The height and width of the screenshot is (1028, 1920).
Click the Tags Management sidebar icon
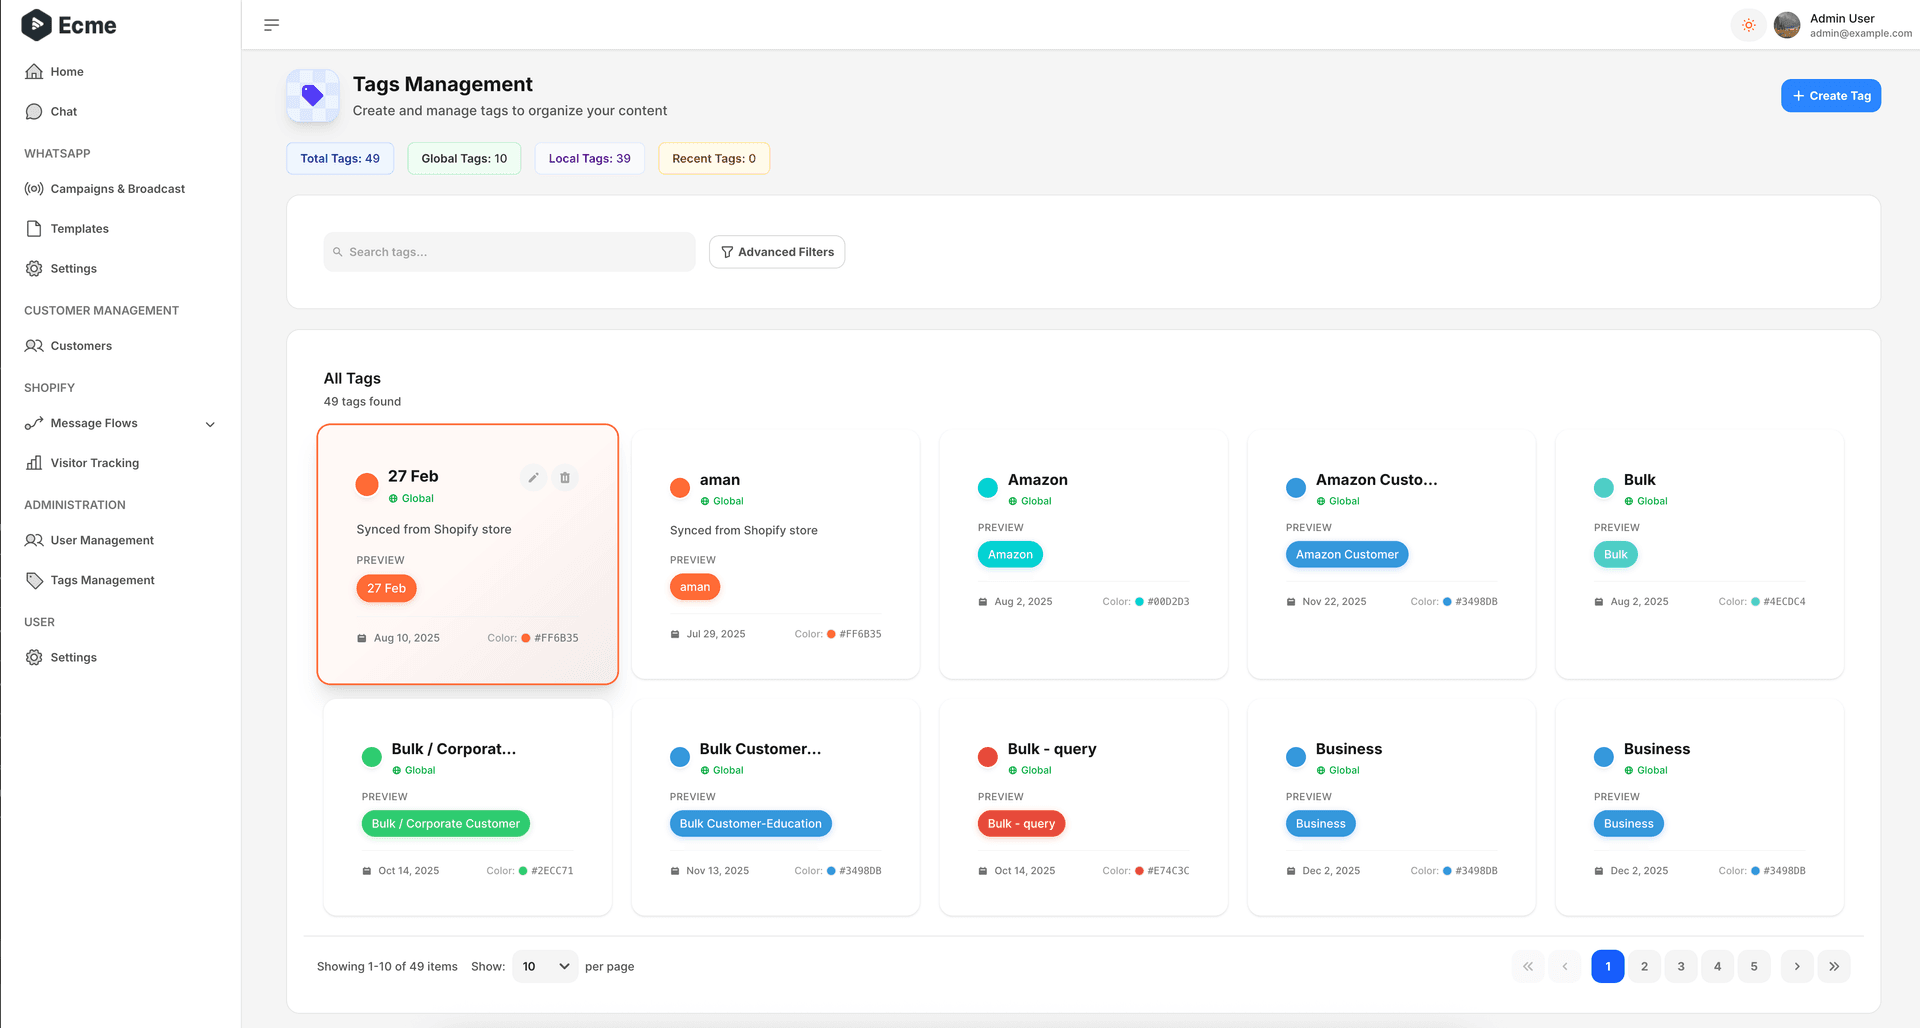[x=34, y=579]
